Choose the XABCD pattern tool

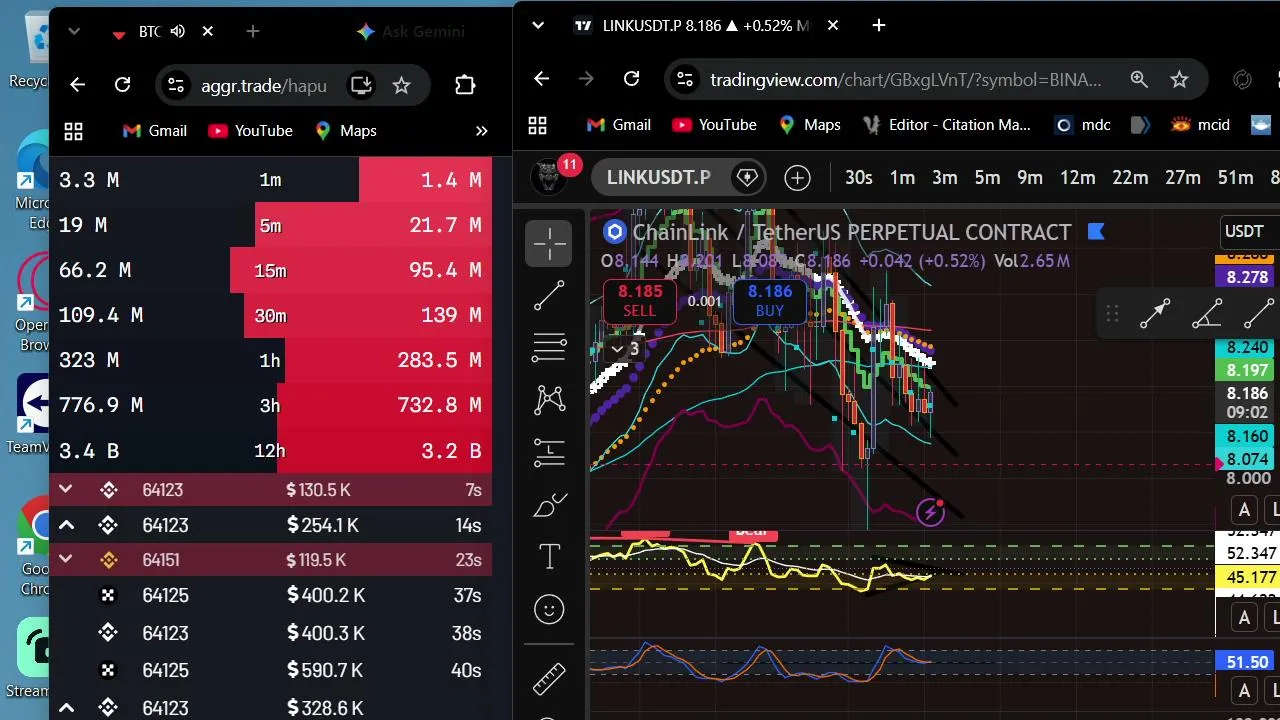click(x=549, y=400)
